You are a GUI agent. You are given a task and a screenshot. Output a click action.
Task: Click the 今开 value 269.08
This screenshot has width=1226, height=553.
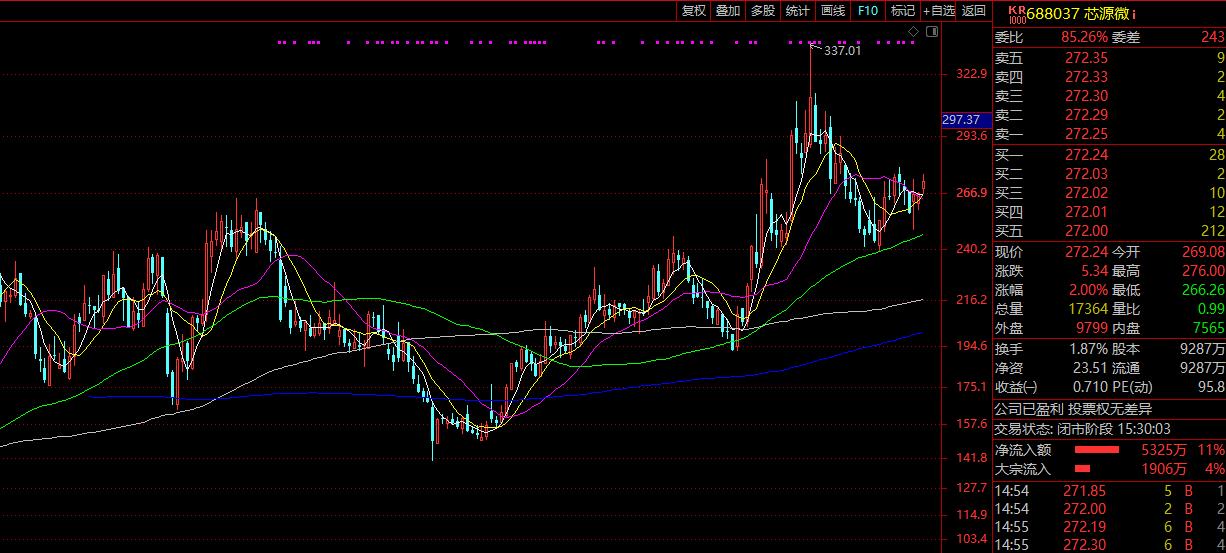(x=1202, y=252)
